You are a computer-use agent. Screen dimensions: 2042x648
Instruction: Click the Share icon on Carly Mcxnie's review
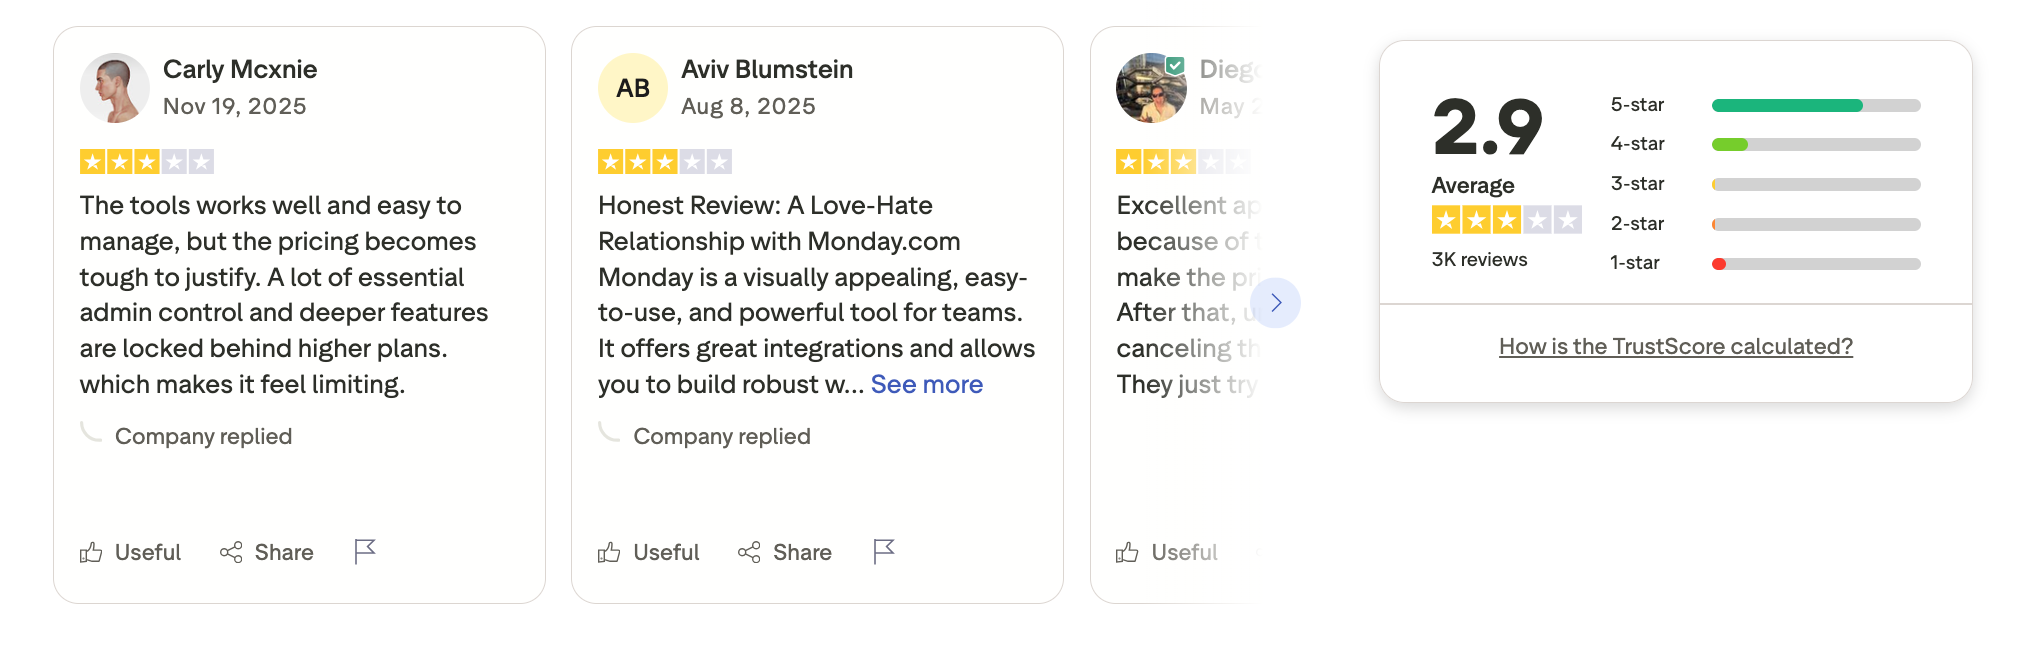point(232,552)
